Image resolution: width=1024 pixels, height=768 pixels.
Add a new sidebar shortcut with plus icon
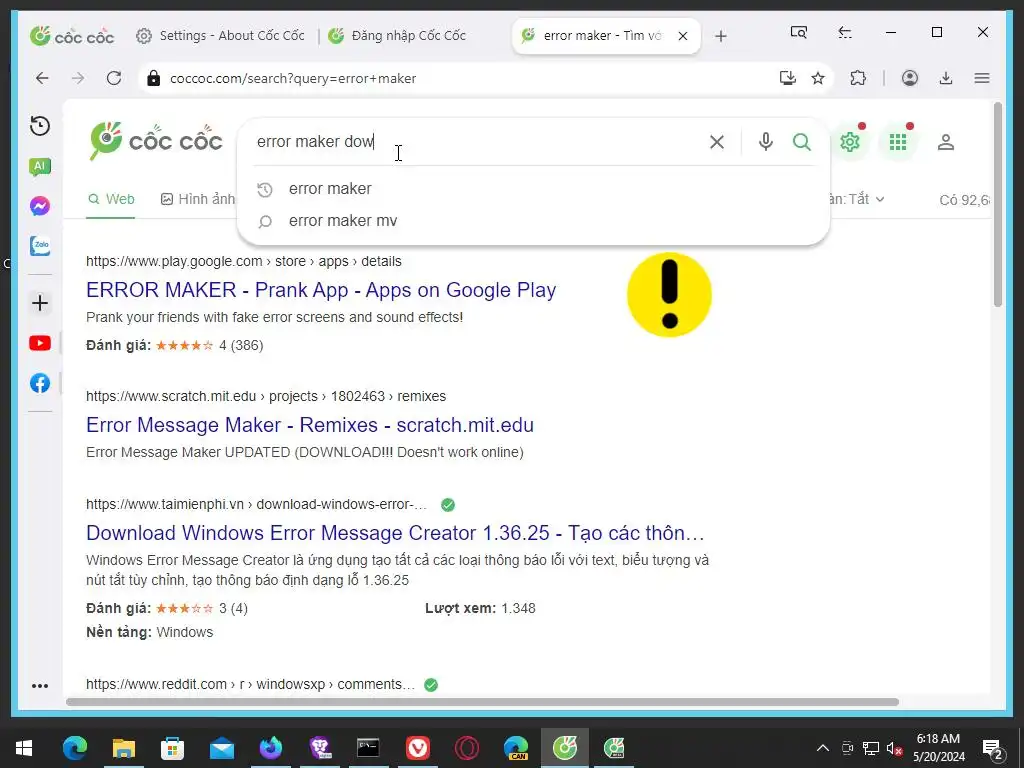40,303
